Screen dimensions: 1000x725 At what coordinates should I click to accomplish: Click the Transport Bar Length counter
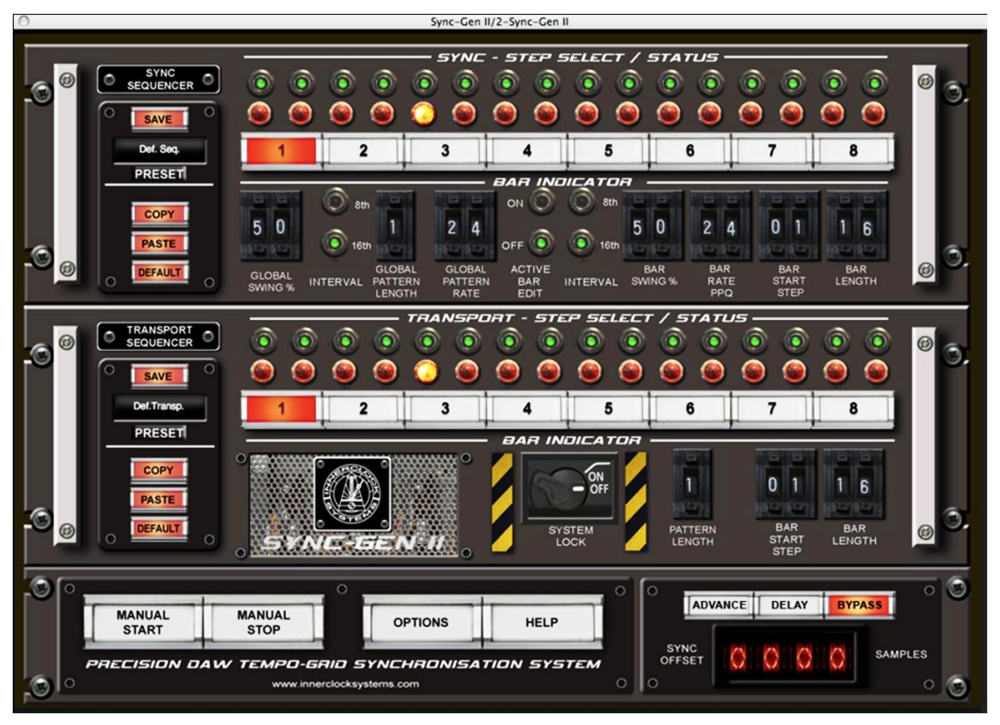point(853,485)
